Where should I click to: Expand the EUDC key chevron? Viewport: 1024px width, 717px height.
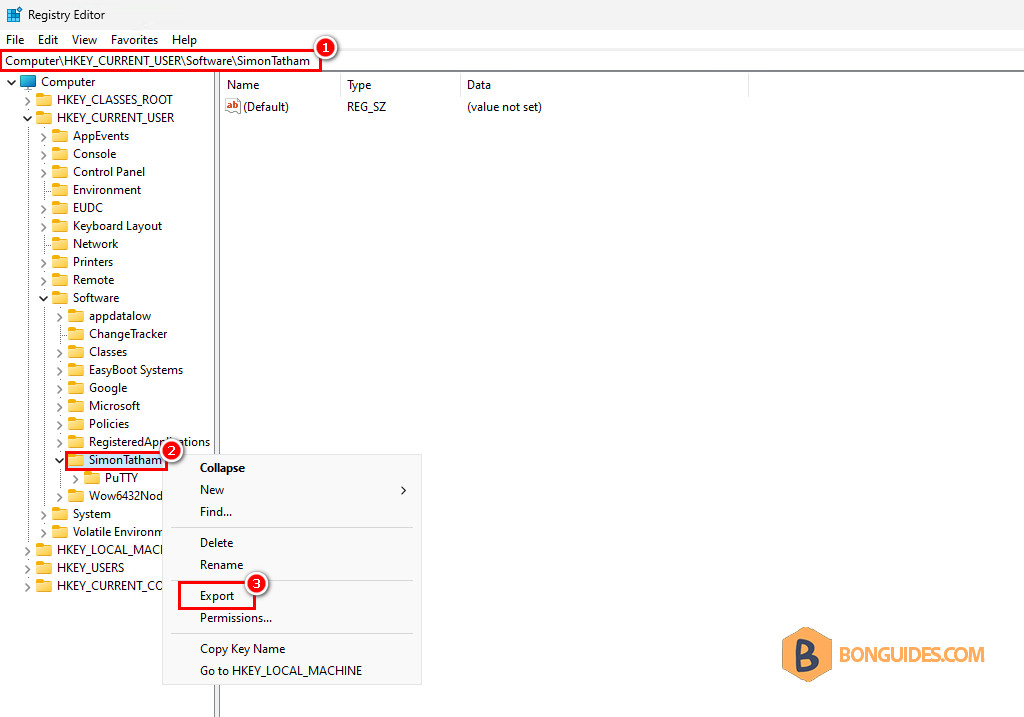point(44,208)
